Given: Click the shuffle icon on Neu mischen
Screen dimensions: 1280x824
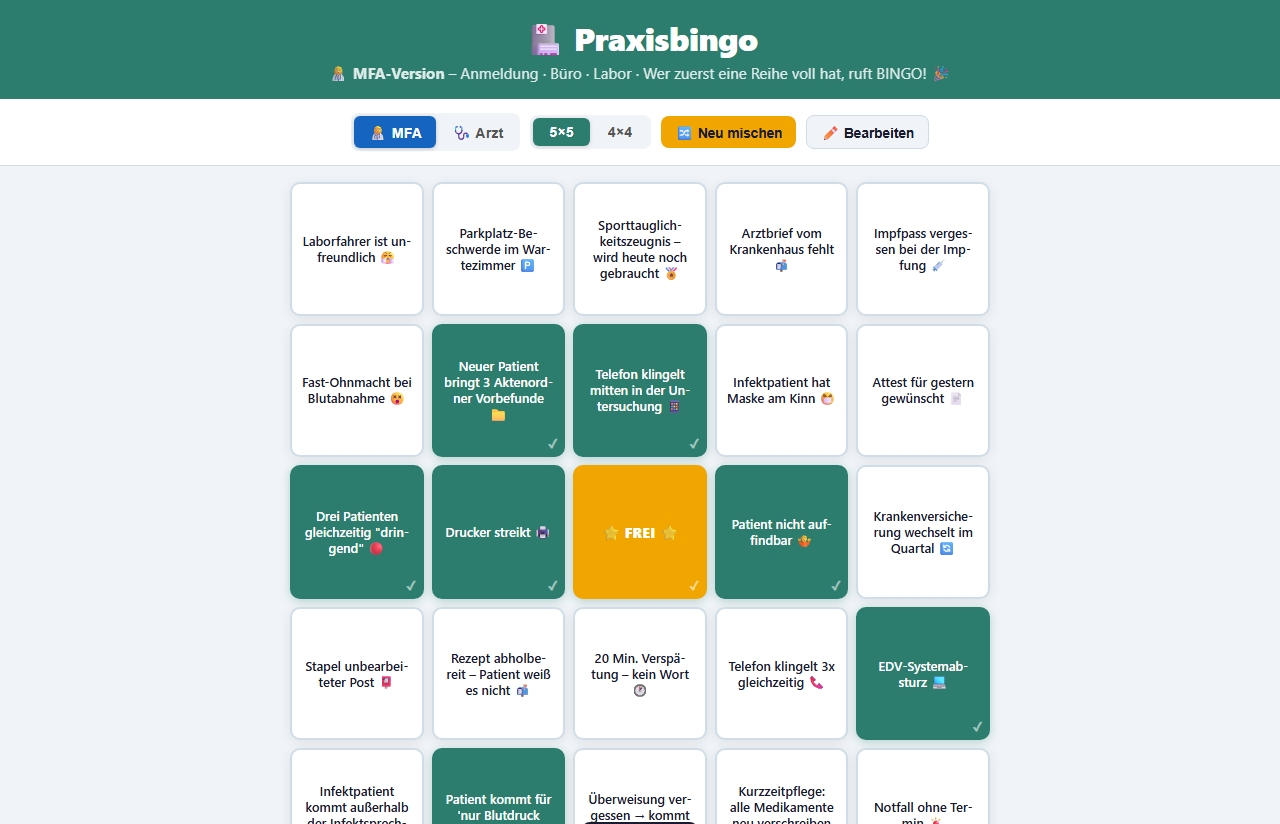Looking at the screenshot, I should (x=684, y=133).
